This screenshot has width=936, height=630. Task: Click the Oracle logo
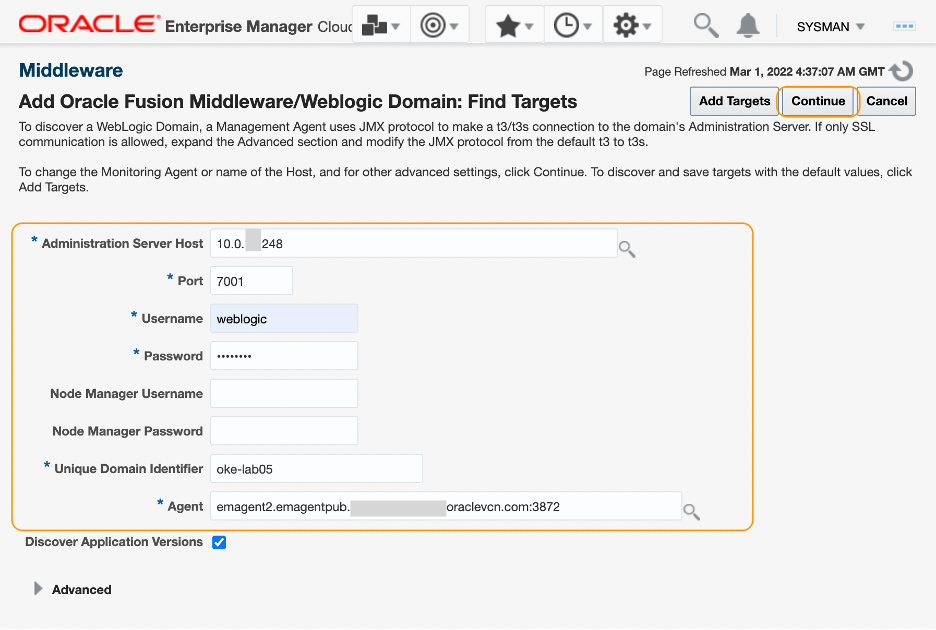(x=89, y=24)
